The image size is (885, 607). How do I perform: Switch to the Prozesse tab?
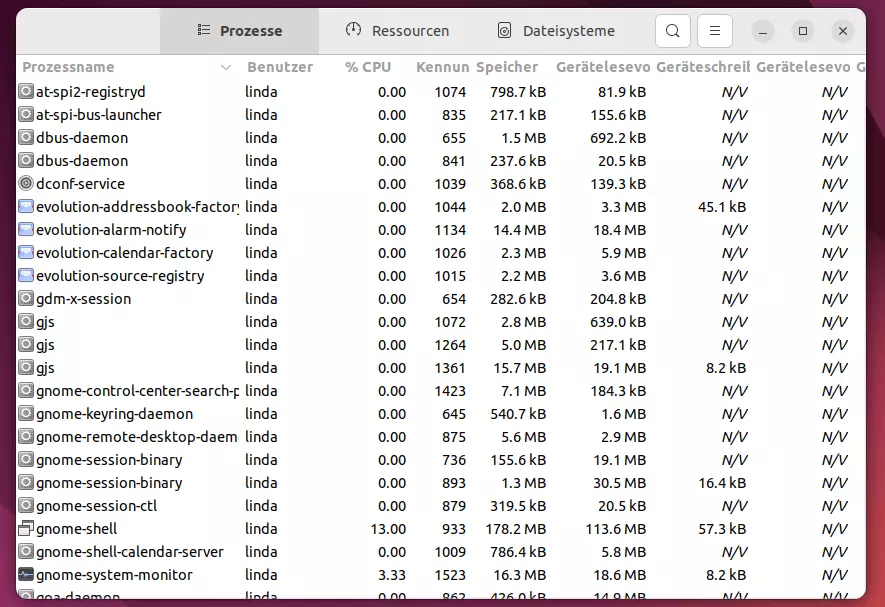[239, 31]
